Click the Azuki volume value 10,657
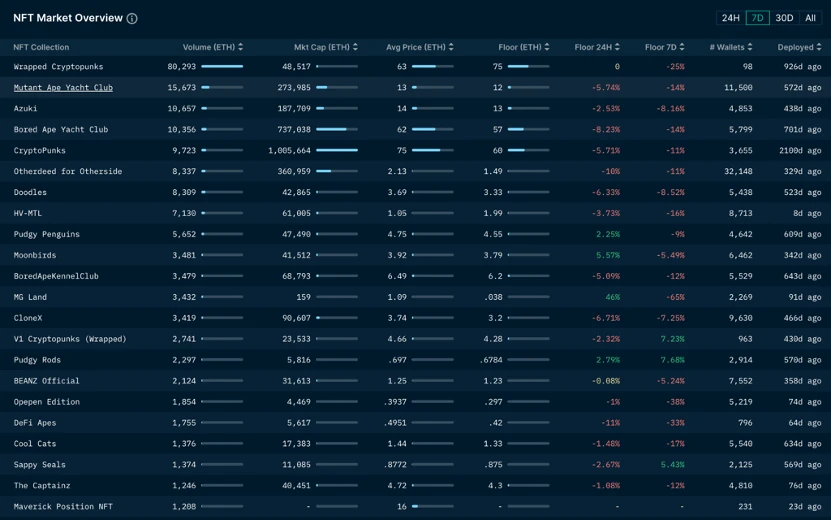 pos(181,108)
